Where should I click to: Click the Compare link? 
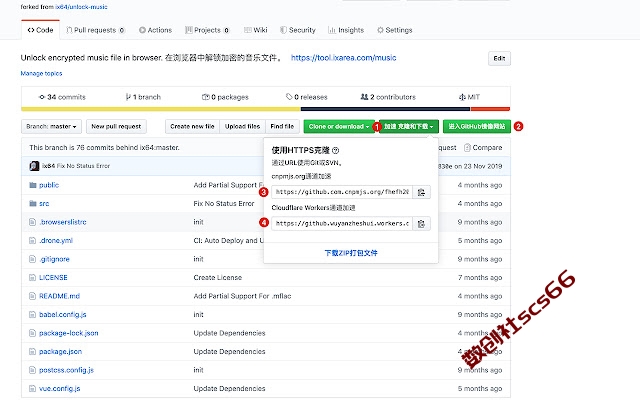[483, 147]
